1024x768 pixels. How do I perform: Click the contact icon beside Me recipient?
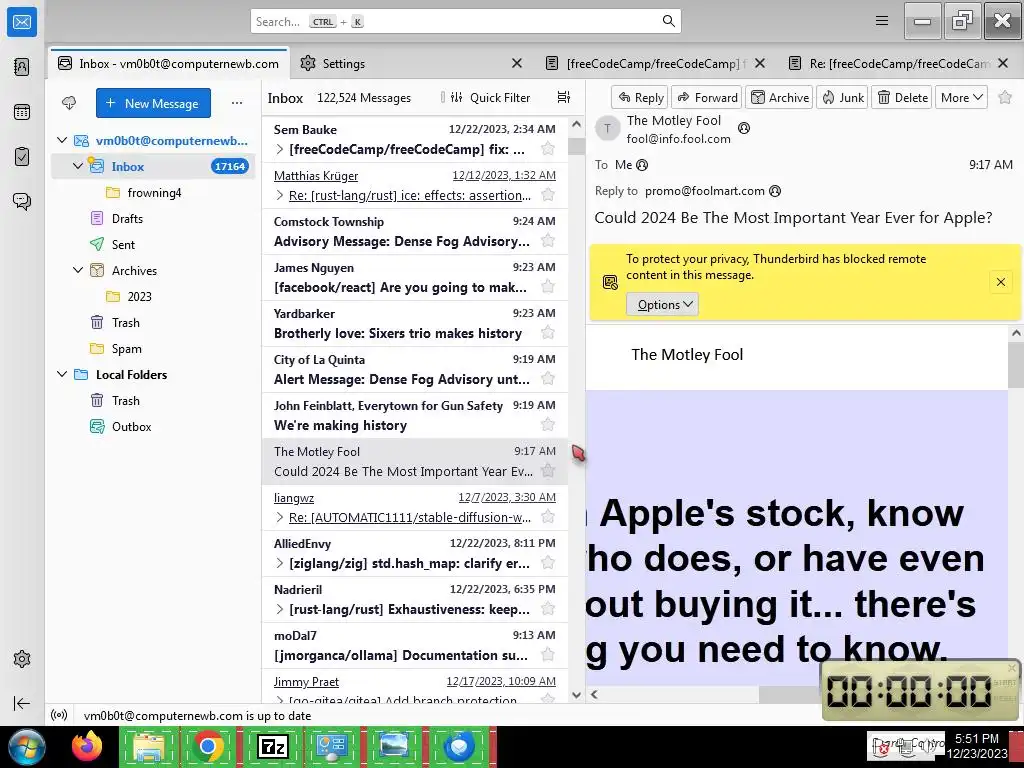pyautogui.click(x=642, y=165)
